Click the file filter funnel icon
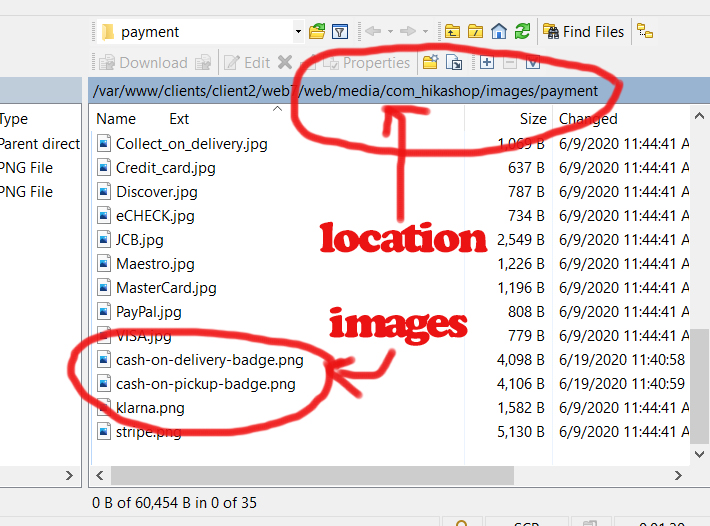This screenshot has height=526, width=710. point(340,31)
